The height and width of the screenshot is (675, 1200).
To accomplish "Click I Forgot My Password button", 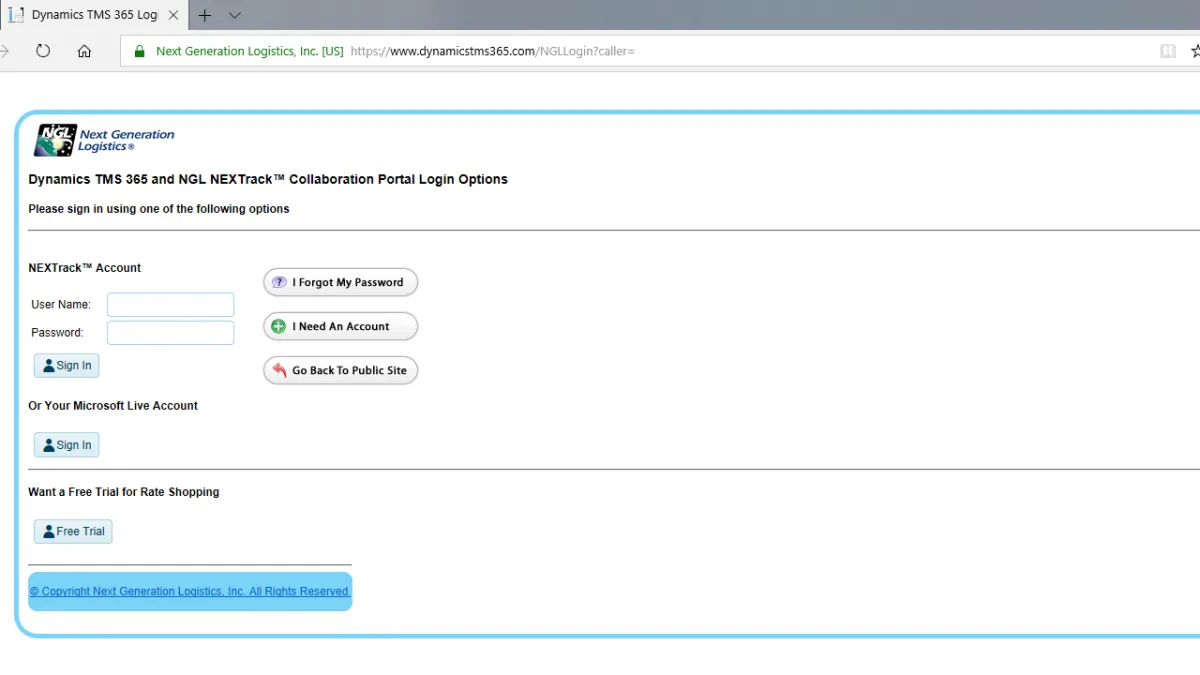I will [x=340, y=283].
